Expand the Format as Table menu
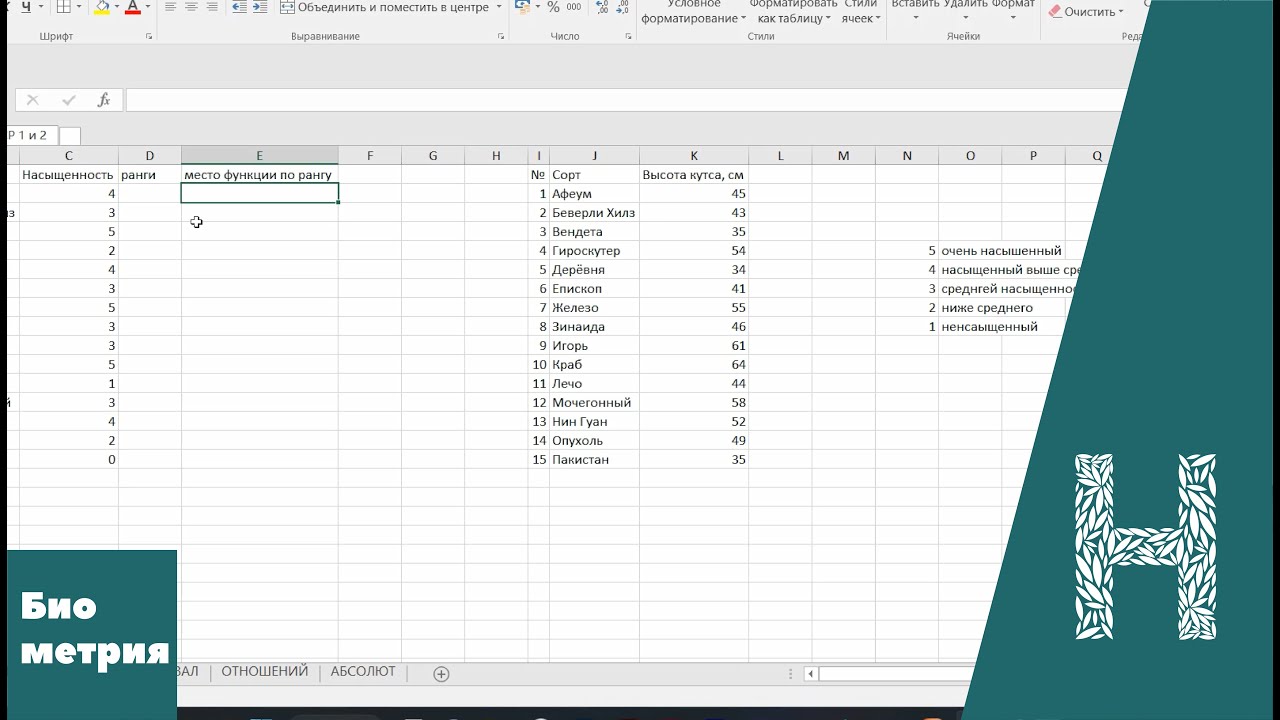This screenshot has height=720, width=1280. pos(794,12)
